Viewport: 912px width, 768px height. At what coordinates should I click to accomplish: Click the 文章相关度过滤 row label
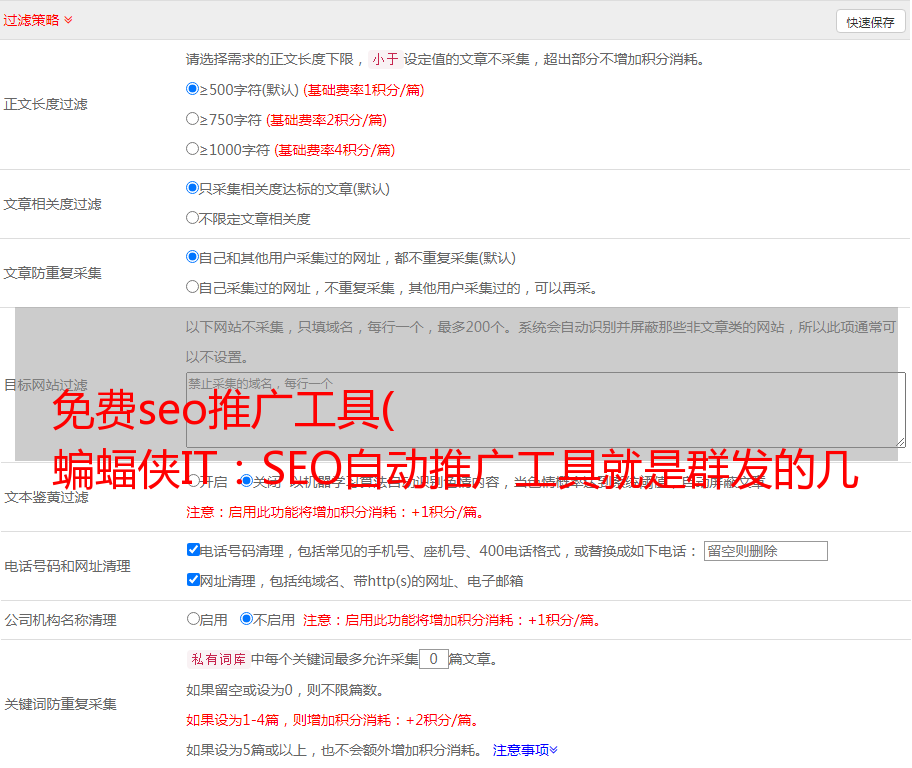[52, 204]
